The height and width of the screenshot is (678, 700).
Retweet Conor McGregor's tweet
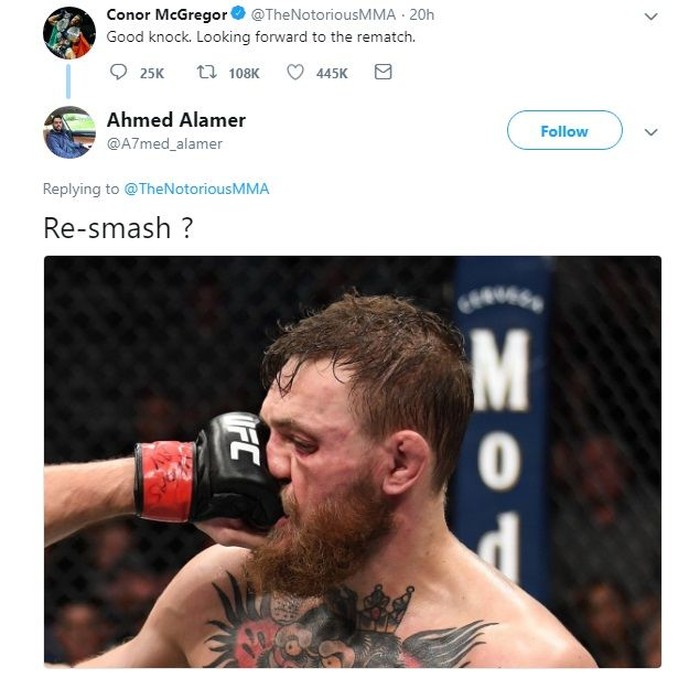point(207,72)
